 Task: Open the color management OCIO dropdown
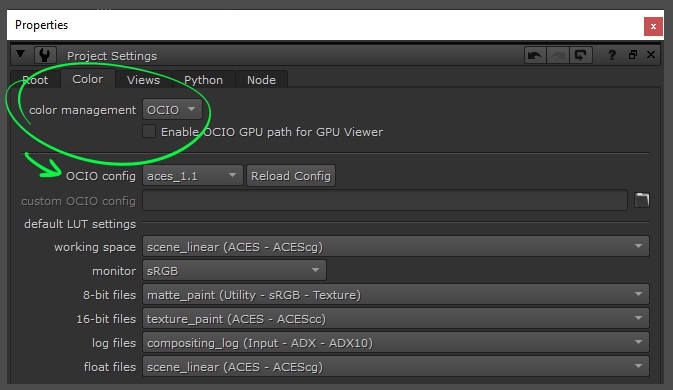coord(172,110)
